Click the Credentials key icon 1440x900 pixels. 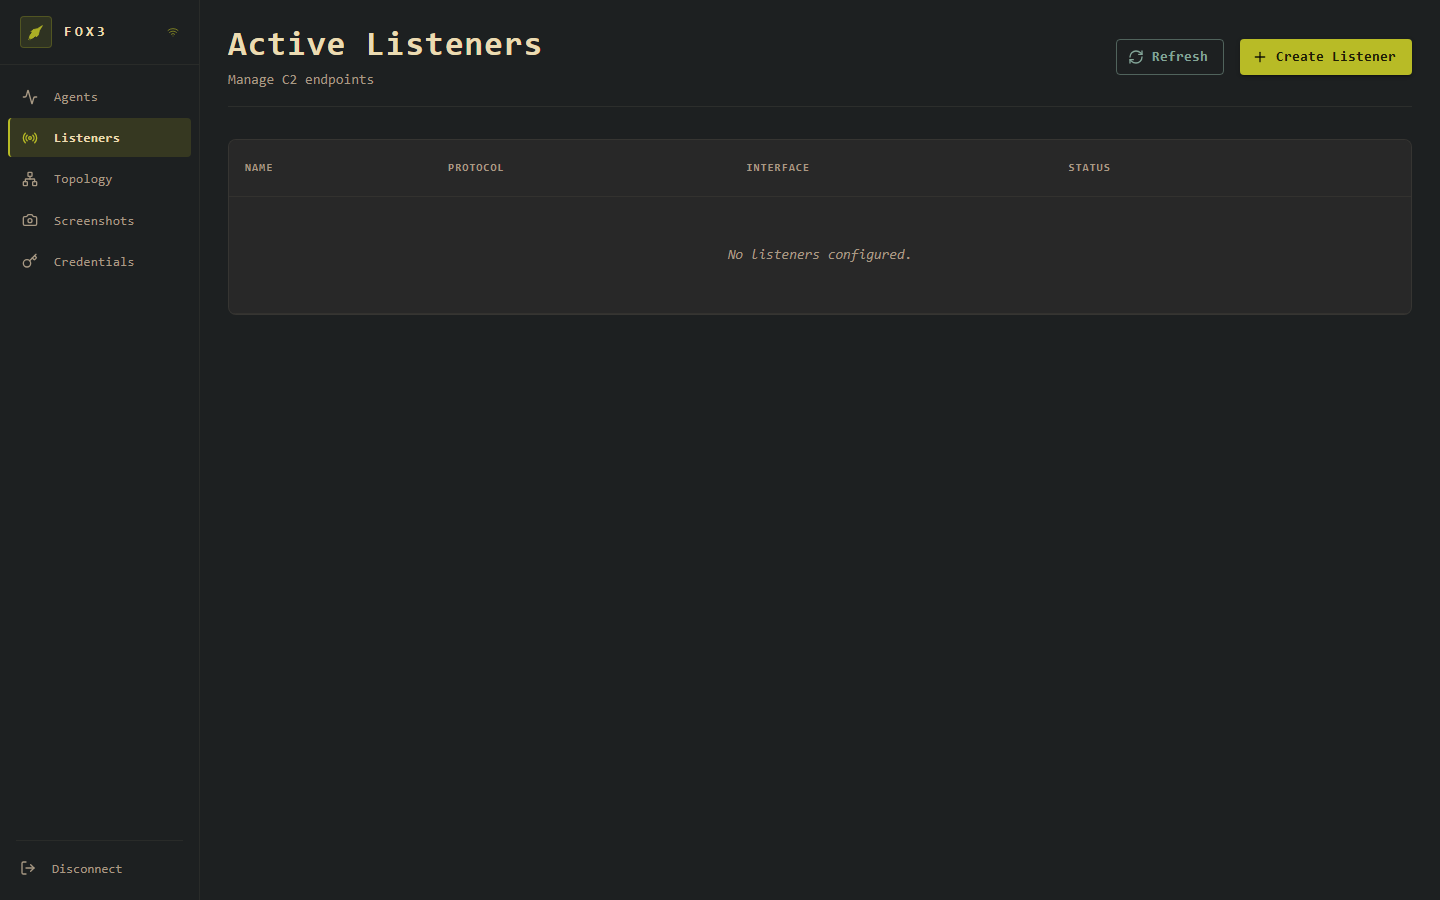click(30, 261)
